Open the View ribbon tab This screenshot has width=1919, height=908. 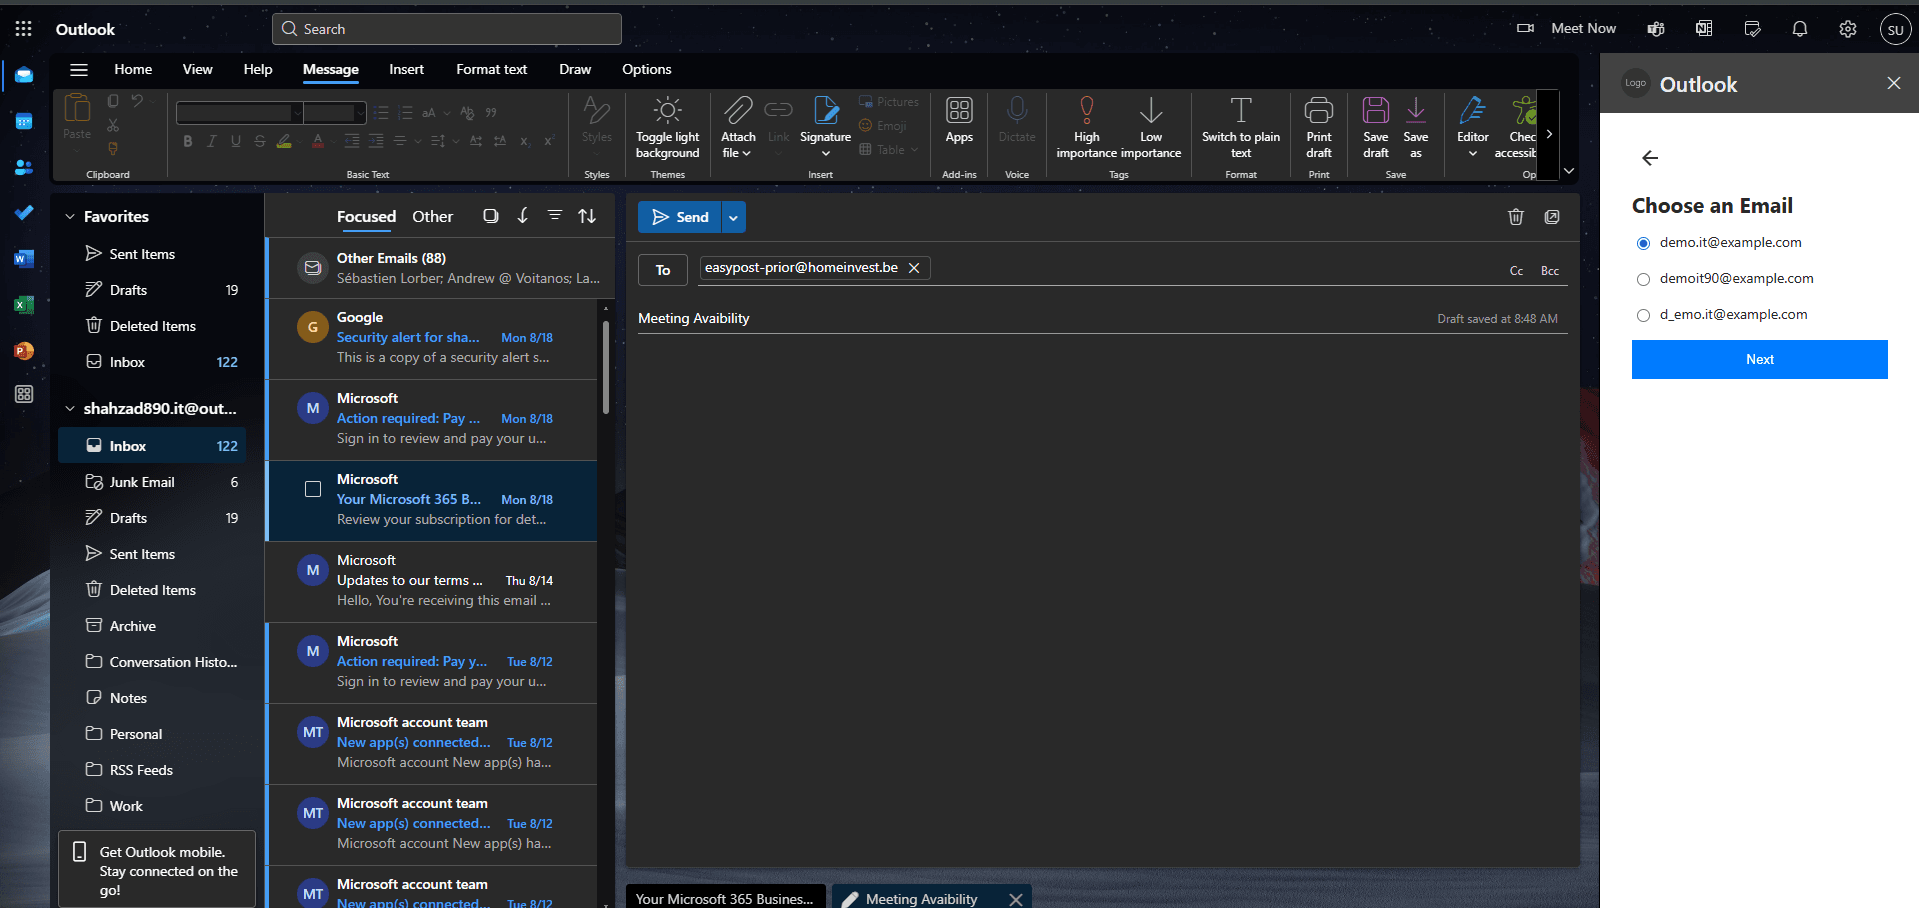tap(197, 69)
